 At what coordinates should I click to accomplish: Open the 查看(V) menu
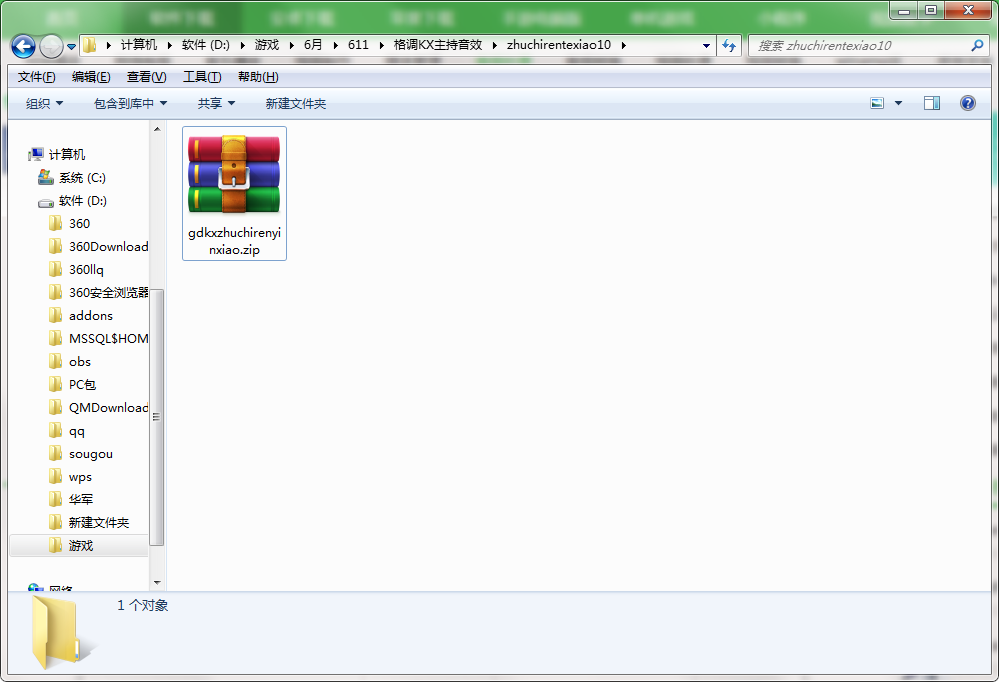pos(147,77)
